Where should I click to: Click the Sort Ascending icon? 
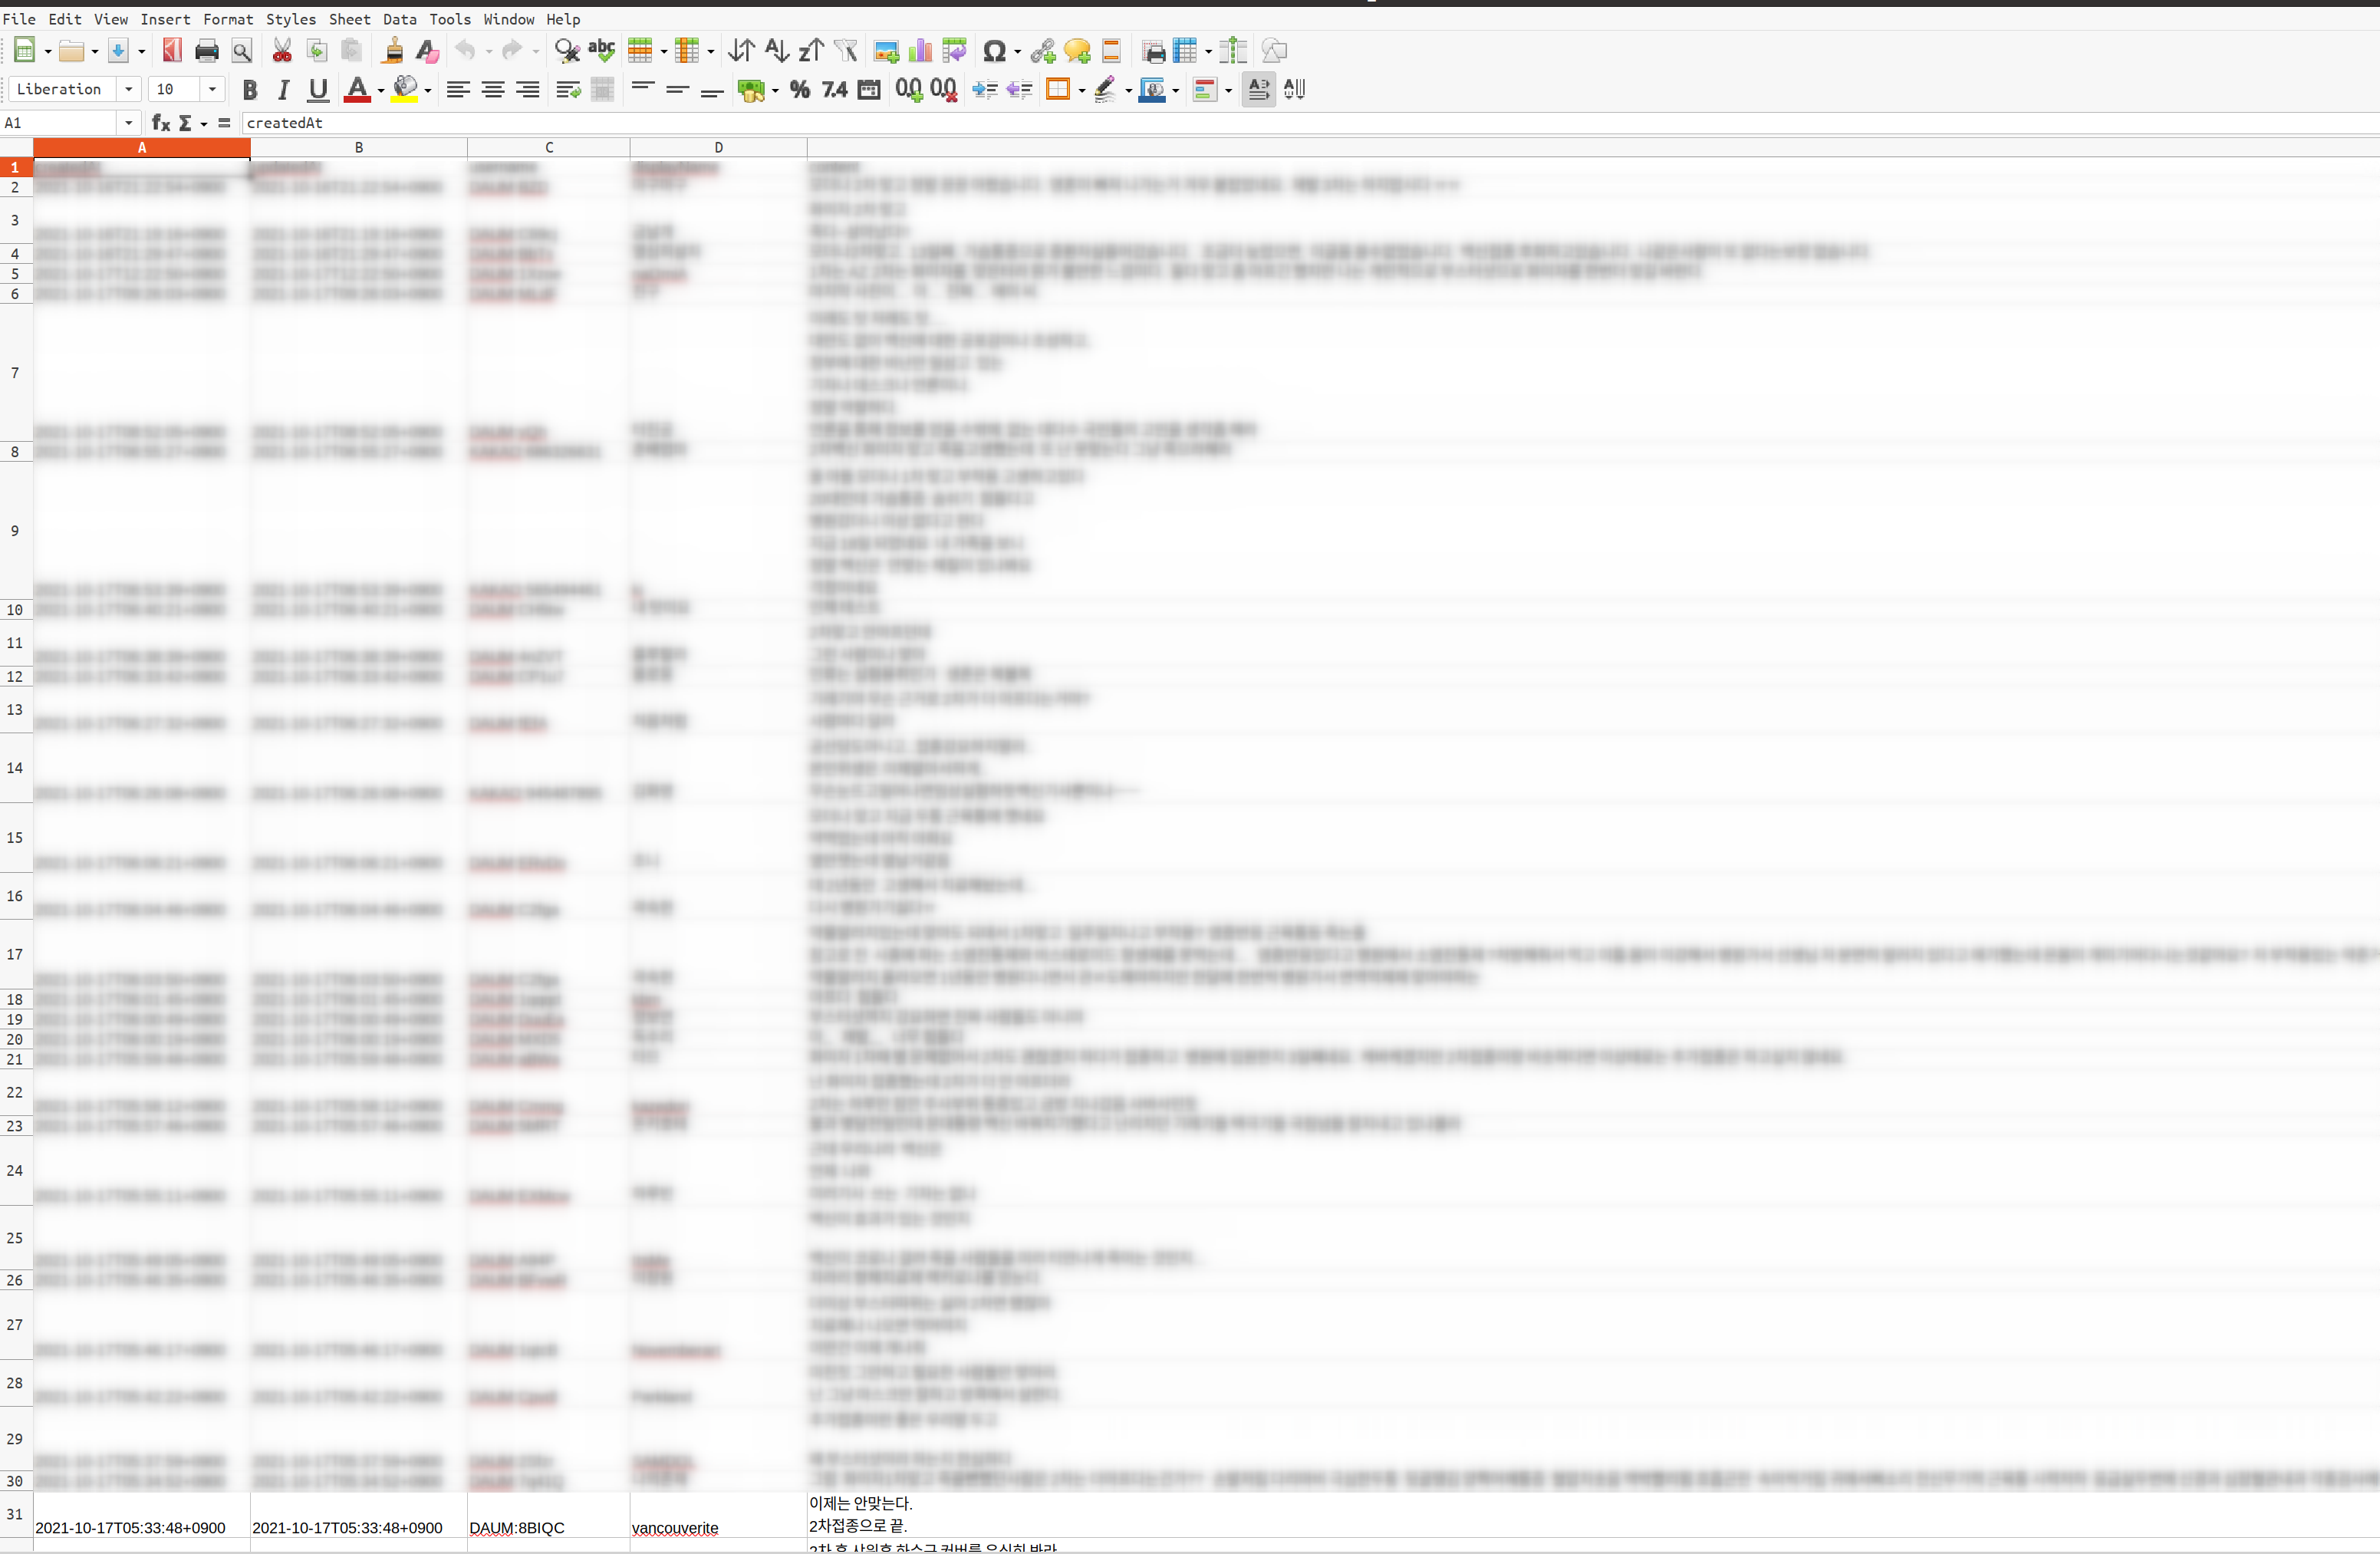pyautogui.click(x=777, y=51)
